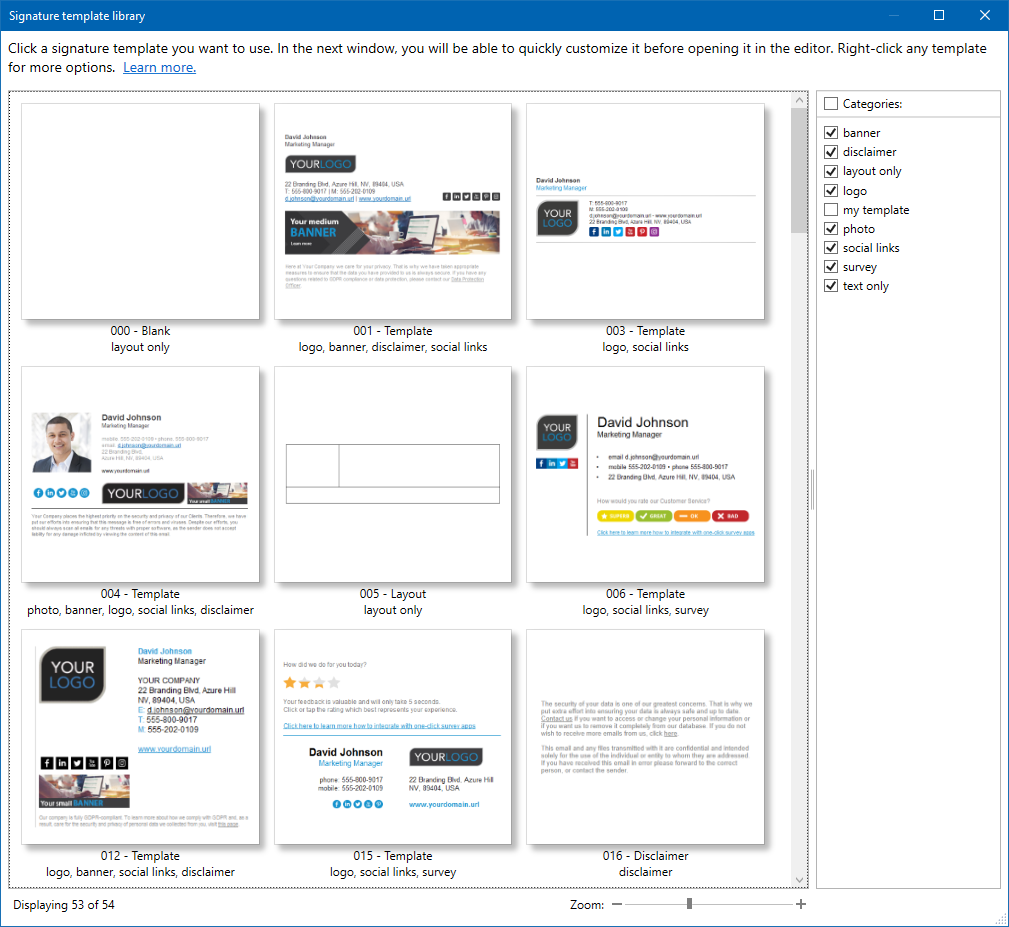This screenshot has height=927, width=1009.
Task: Uncheck the 'logo' category
Action: point(831,190)
